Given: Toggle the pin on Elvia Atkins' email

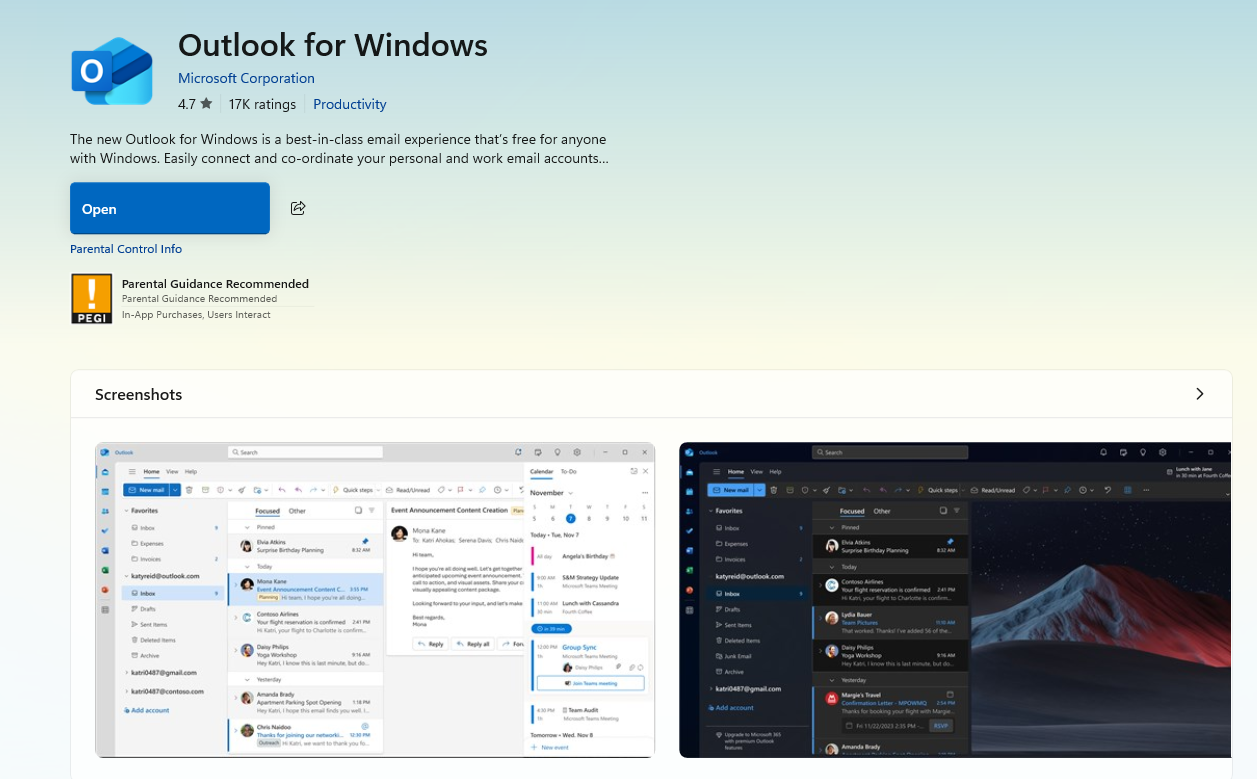Looking at the screenshot, I should (x=365, y=541).
